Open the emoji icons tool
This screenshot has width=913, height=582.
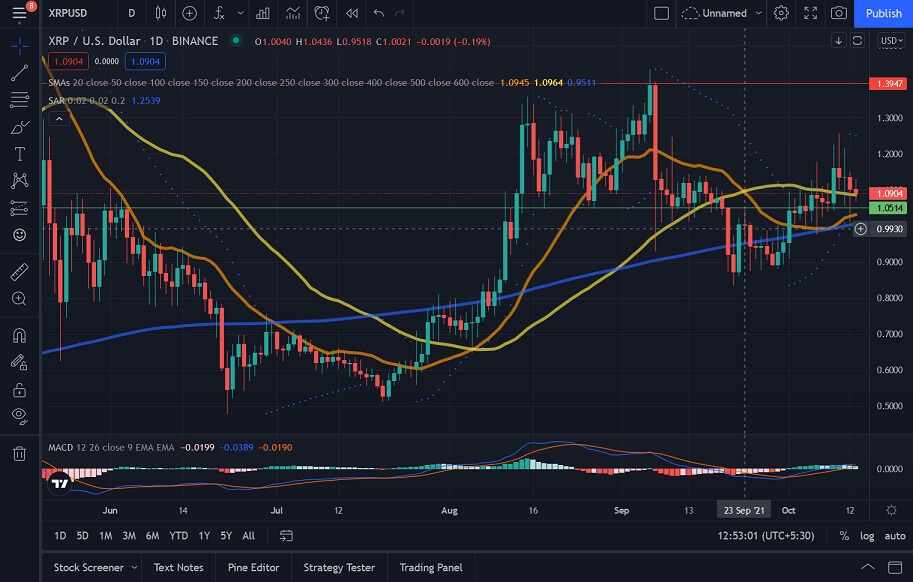[19, 235]
